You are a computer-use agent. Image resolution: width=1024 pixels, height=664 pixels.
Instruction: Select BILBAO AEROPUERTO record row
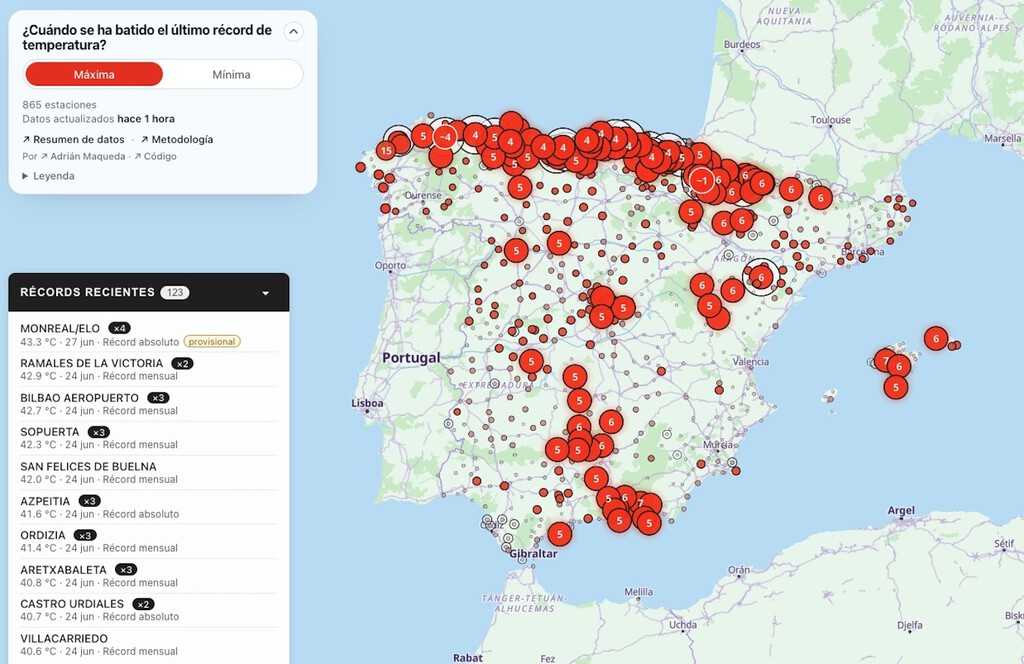coord(149,404)
